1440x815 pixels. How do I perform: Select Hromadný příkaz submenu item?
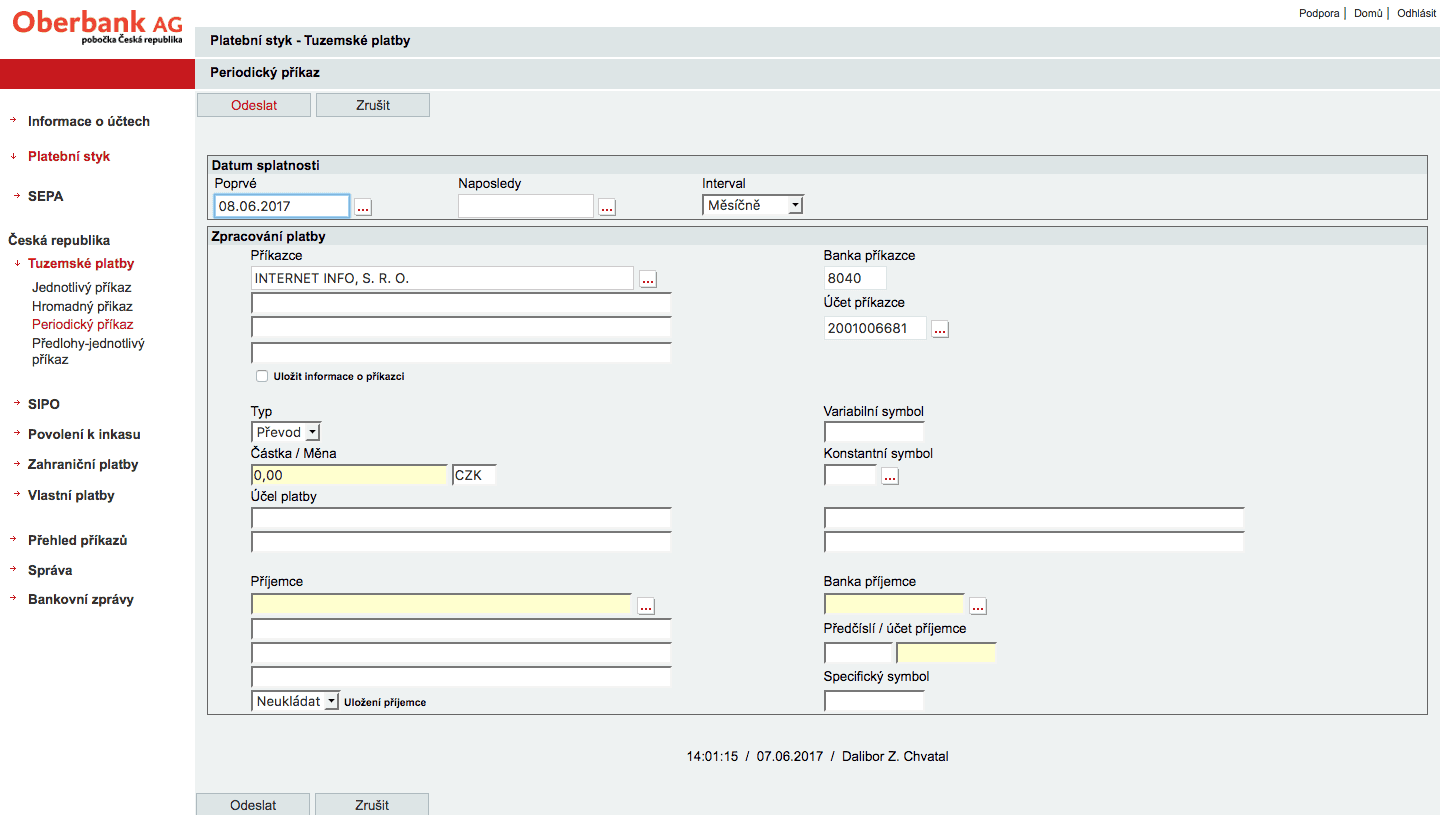(x=82, y=306)
